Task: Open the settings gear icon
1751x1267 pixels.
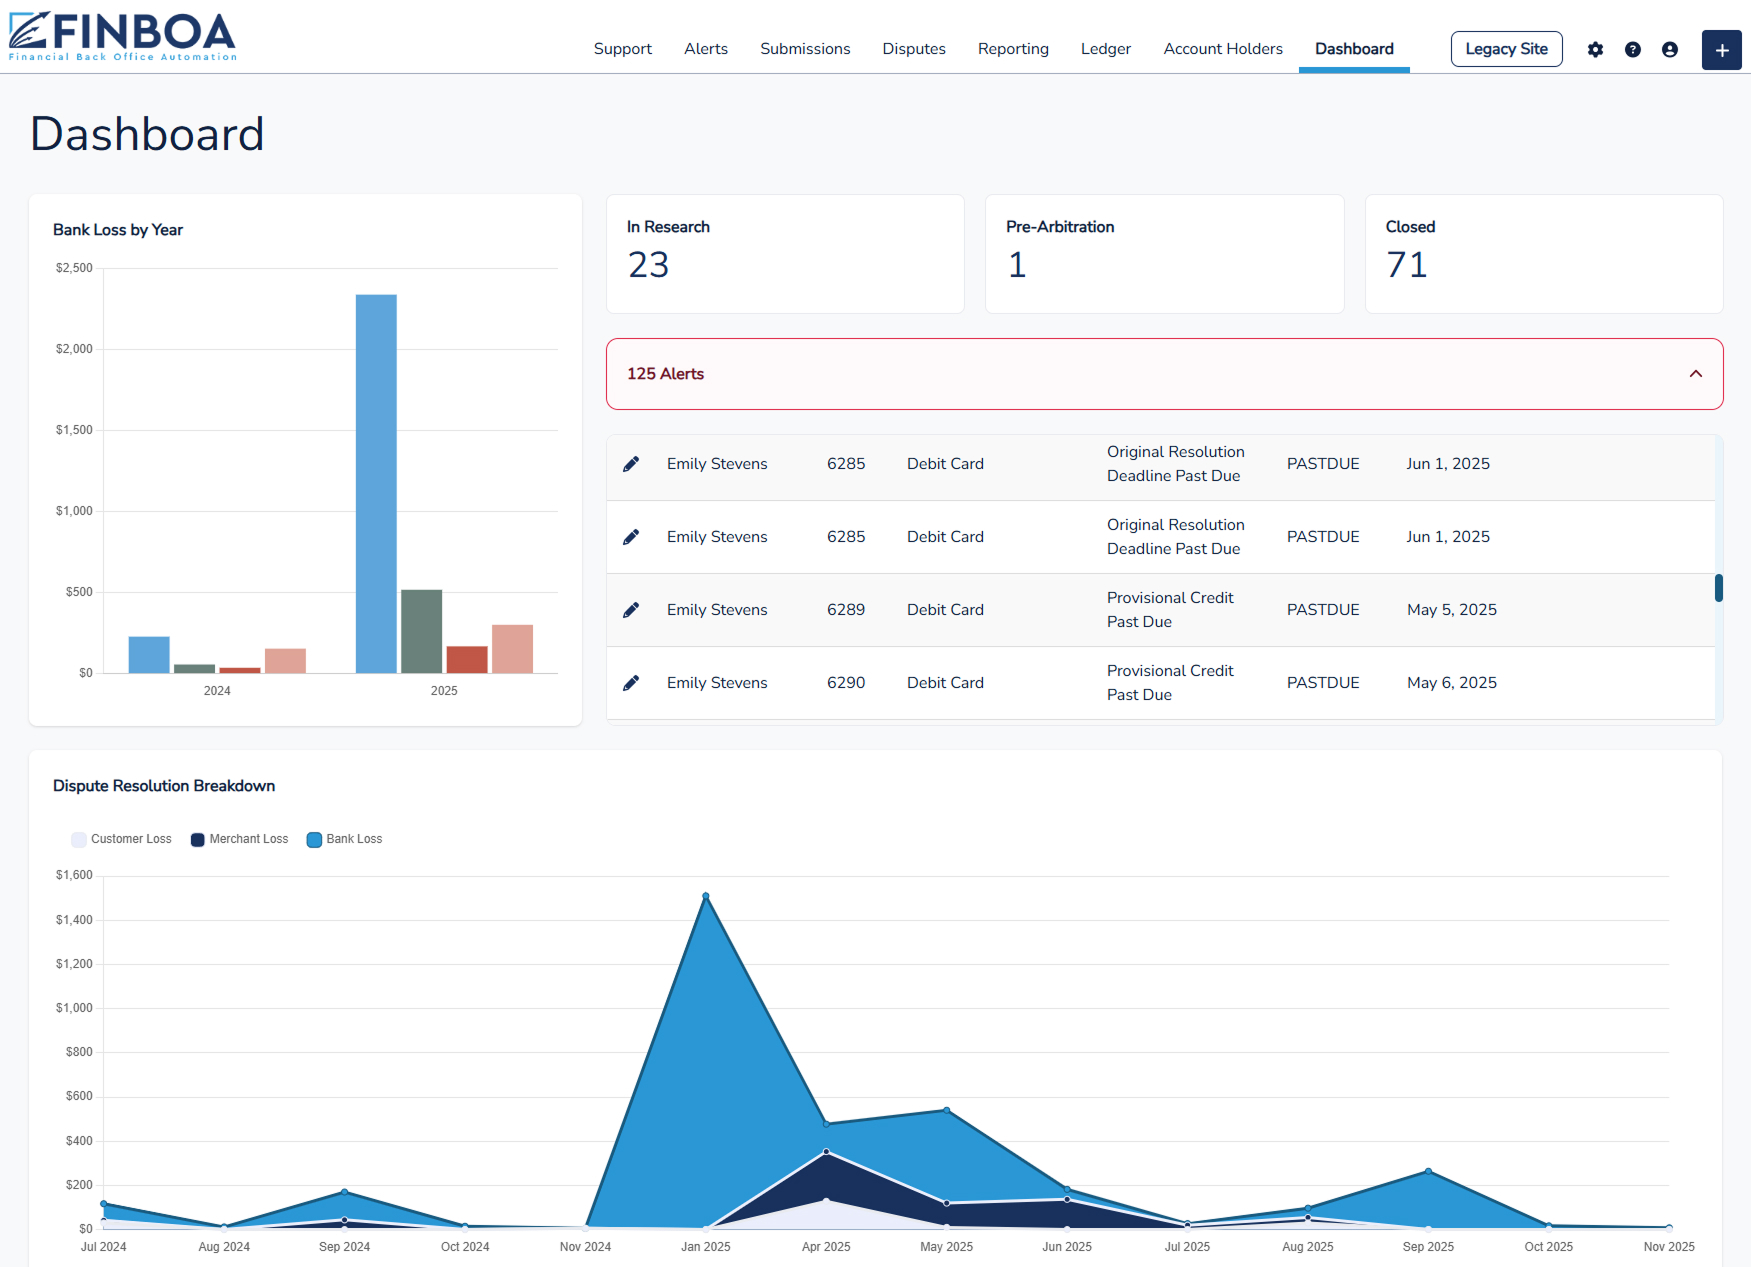Action: click(x=1595, y=49)
